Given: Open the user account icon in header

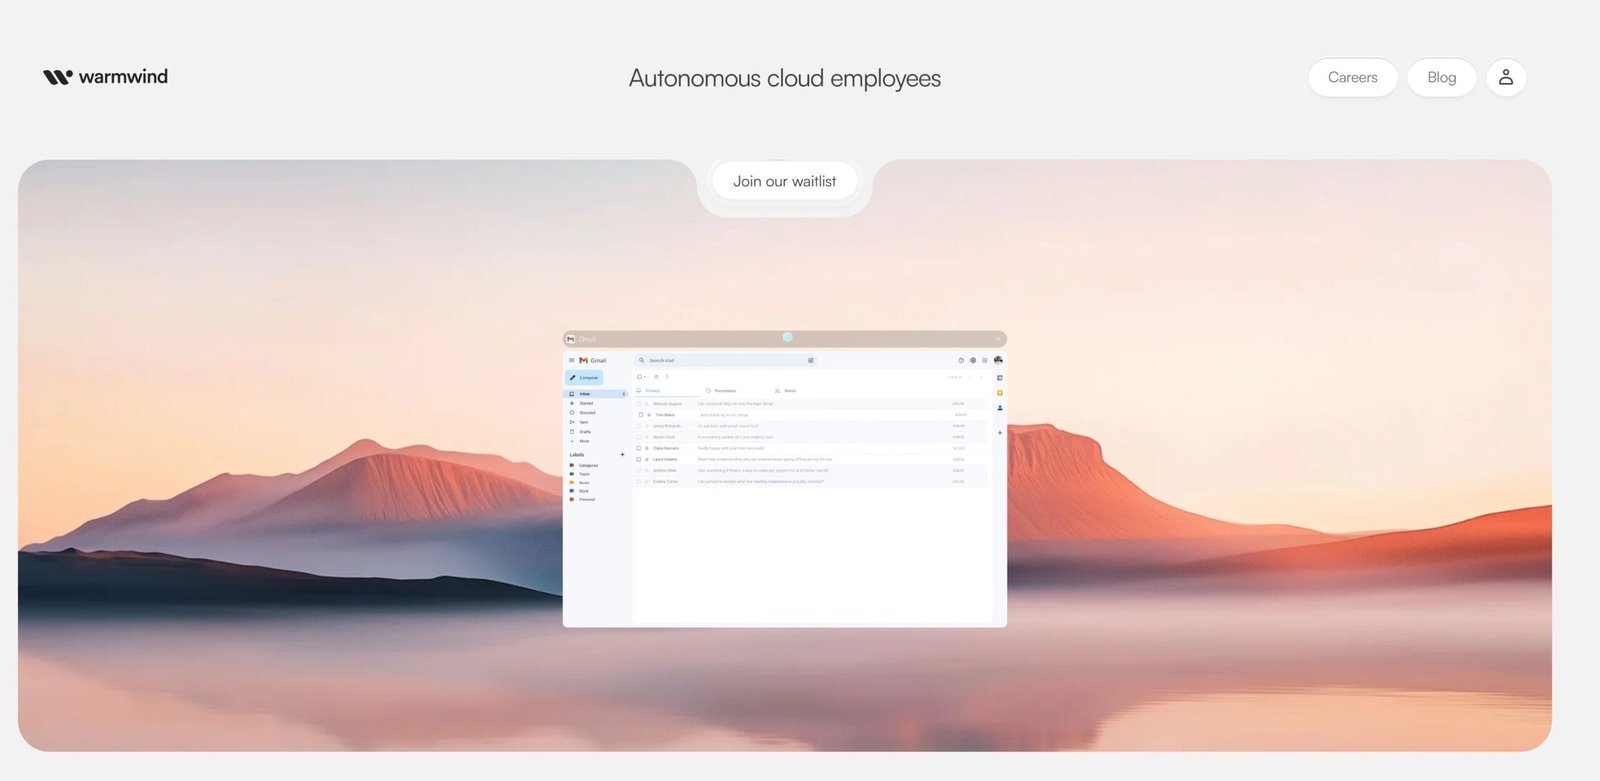Looking at the screenshot, I should [1505, 77].
